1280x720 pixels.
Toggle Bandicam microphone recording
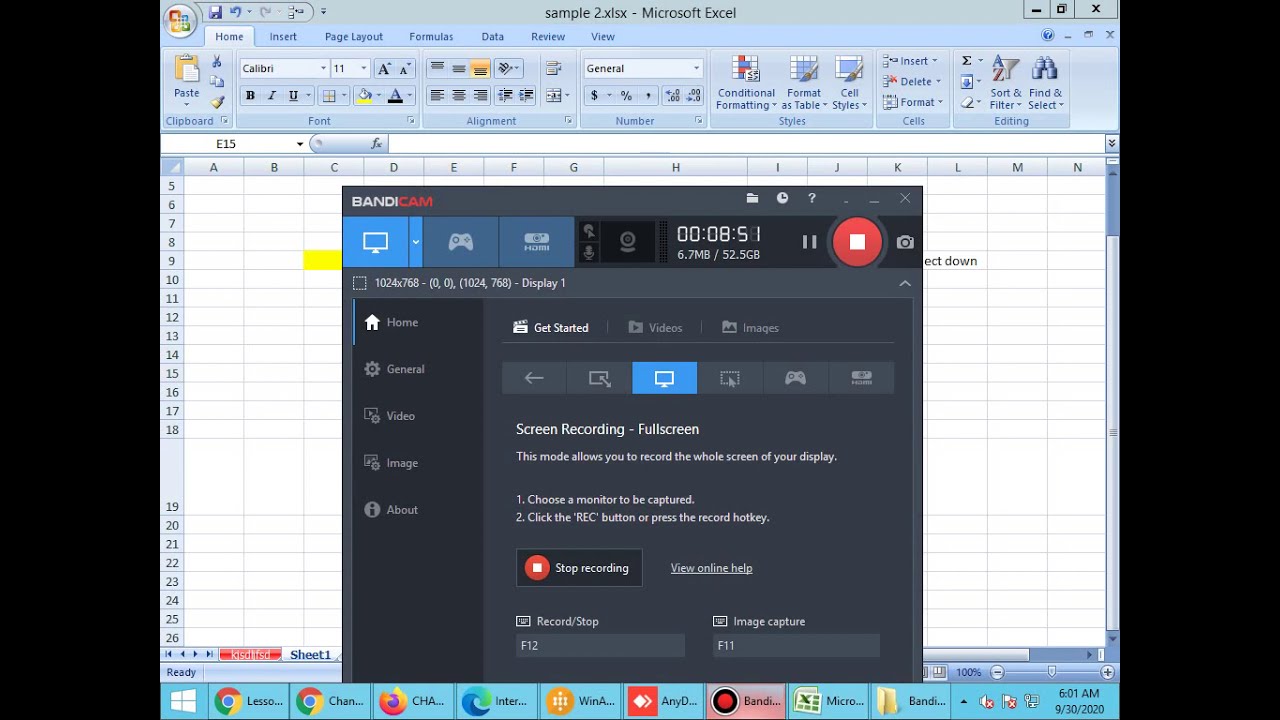(589, 253)
